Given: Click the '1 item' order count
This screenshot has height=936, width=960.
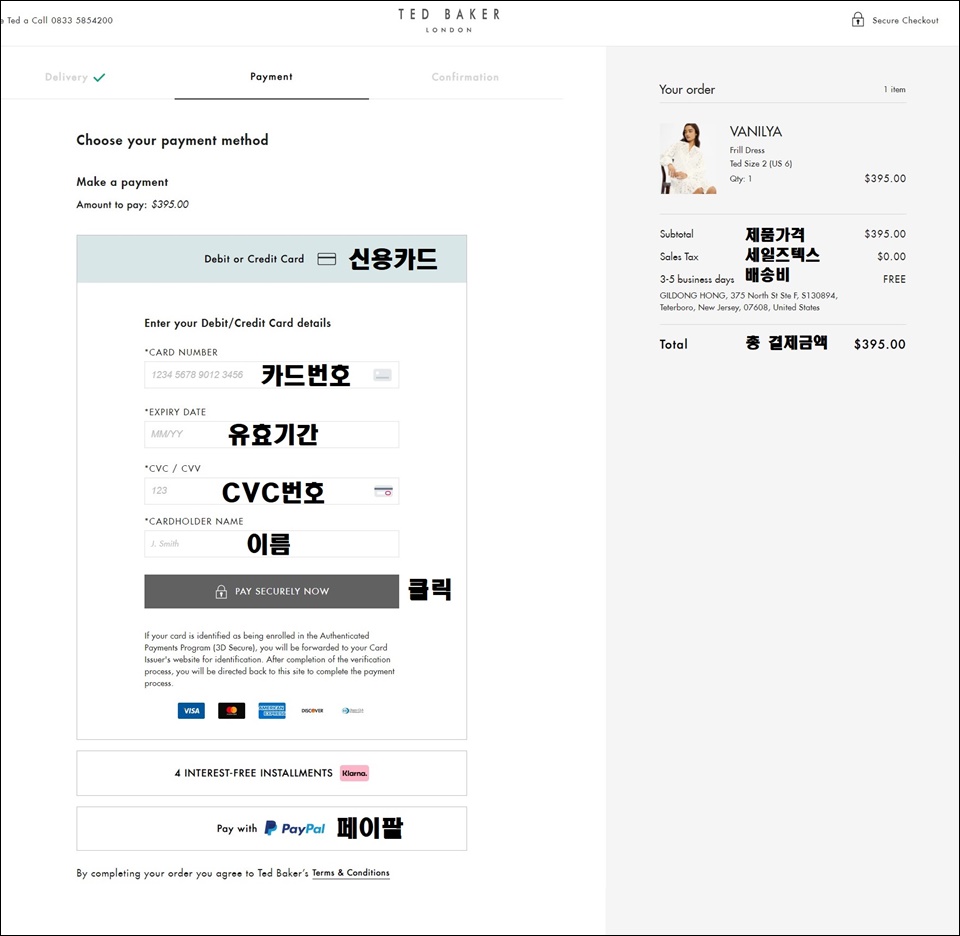Looking at the screenshot, I should (894, 89).
